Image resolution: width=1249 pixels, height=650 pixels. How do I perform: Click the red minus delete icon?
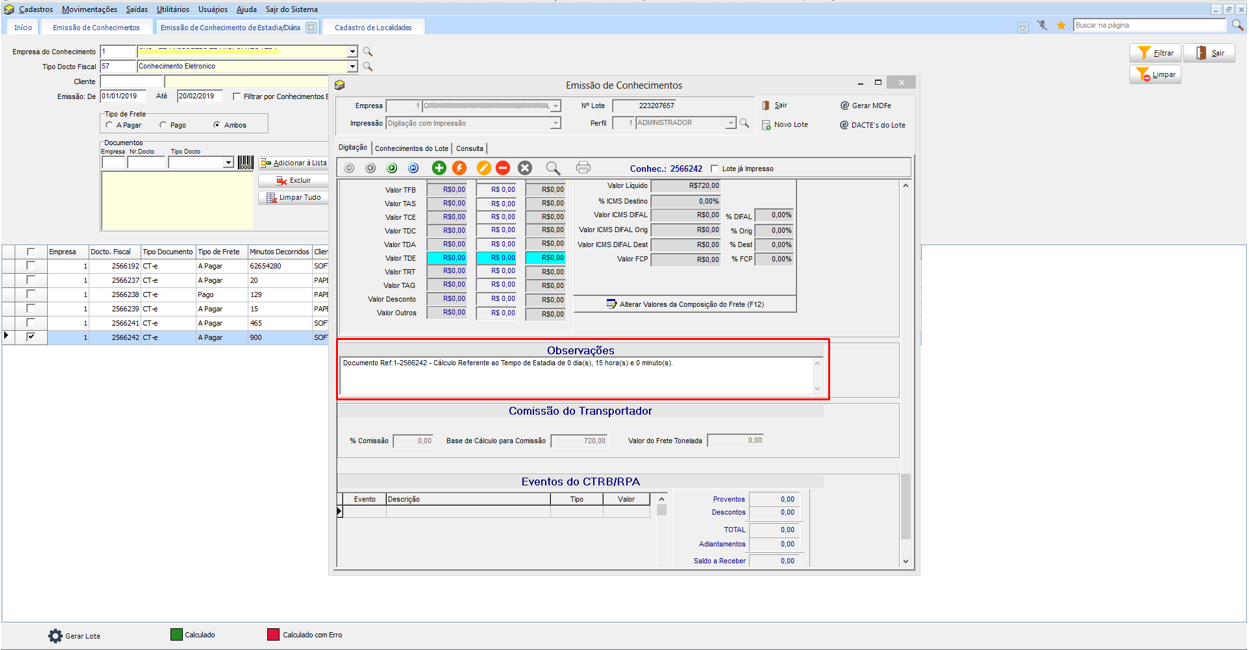503,168
